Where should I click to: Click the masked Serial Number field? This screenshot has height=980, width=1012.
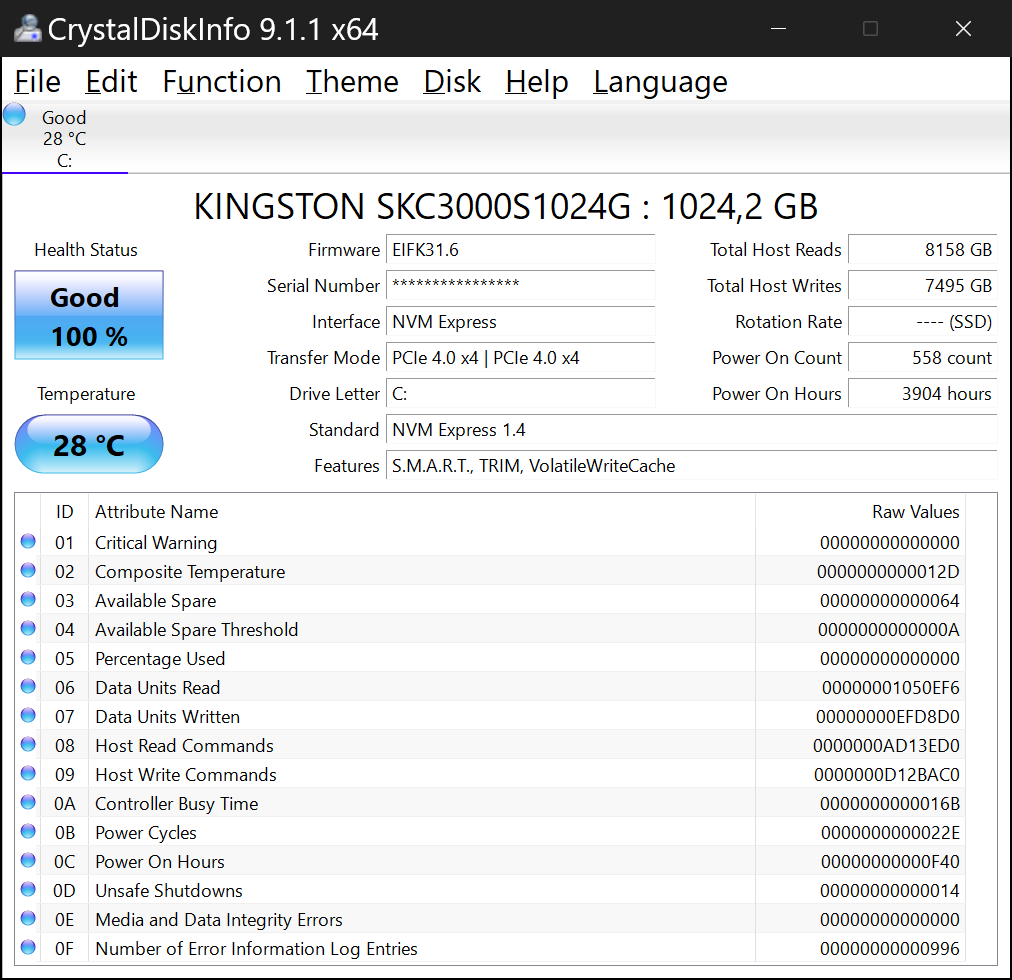(520, 286)
